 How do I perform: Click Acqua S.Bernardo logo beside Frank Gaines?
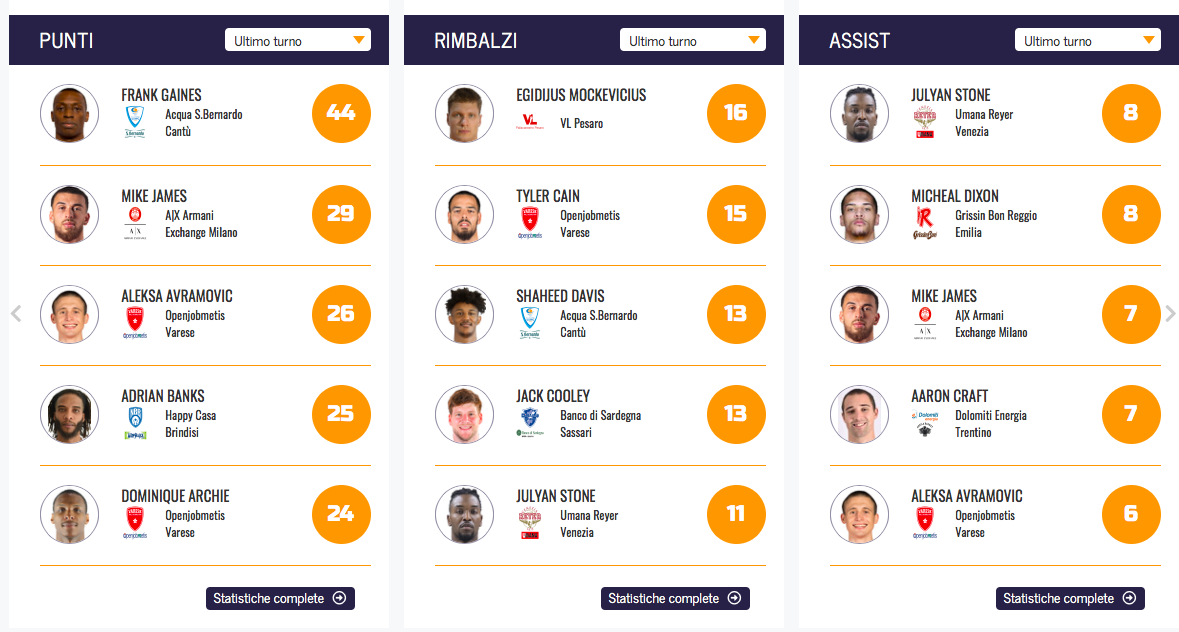tap(135, 122)
